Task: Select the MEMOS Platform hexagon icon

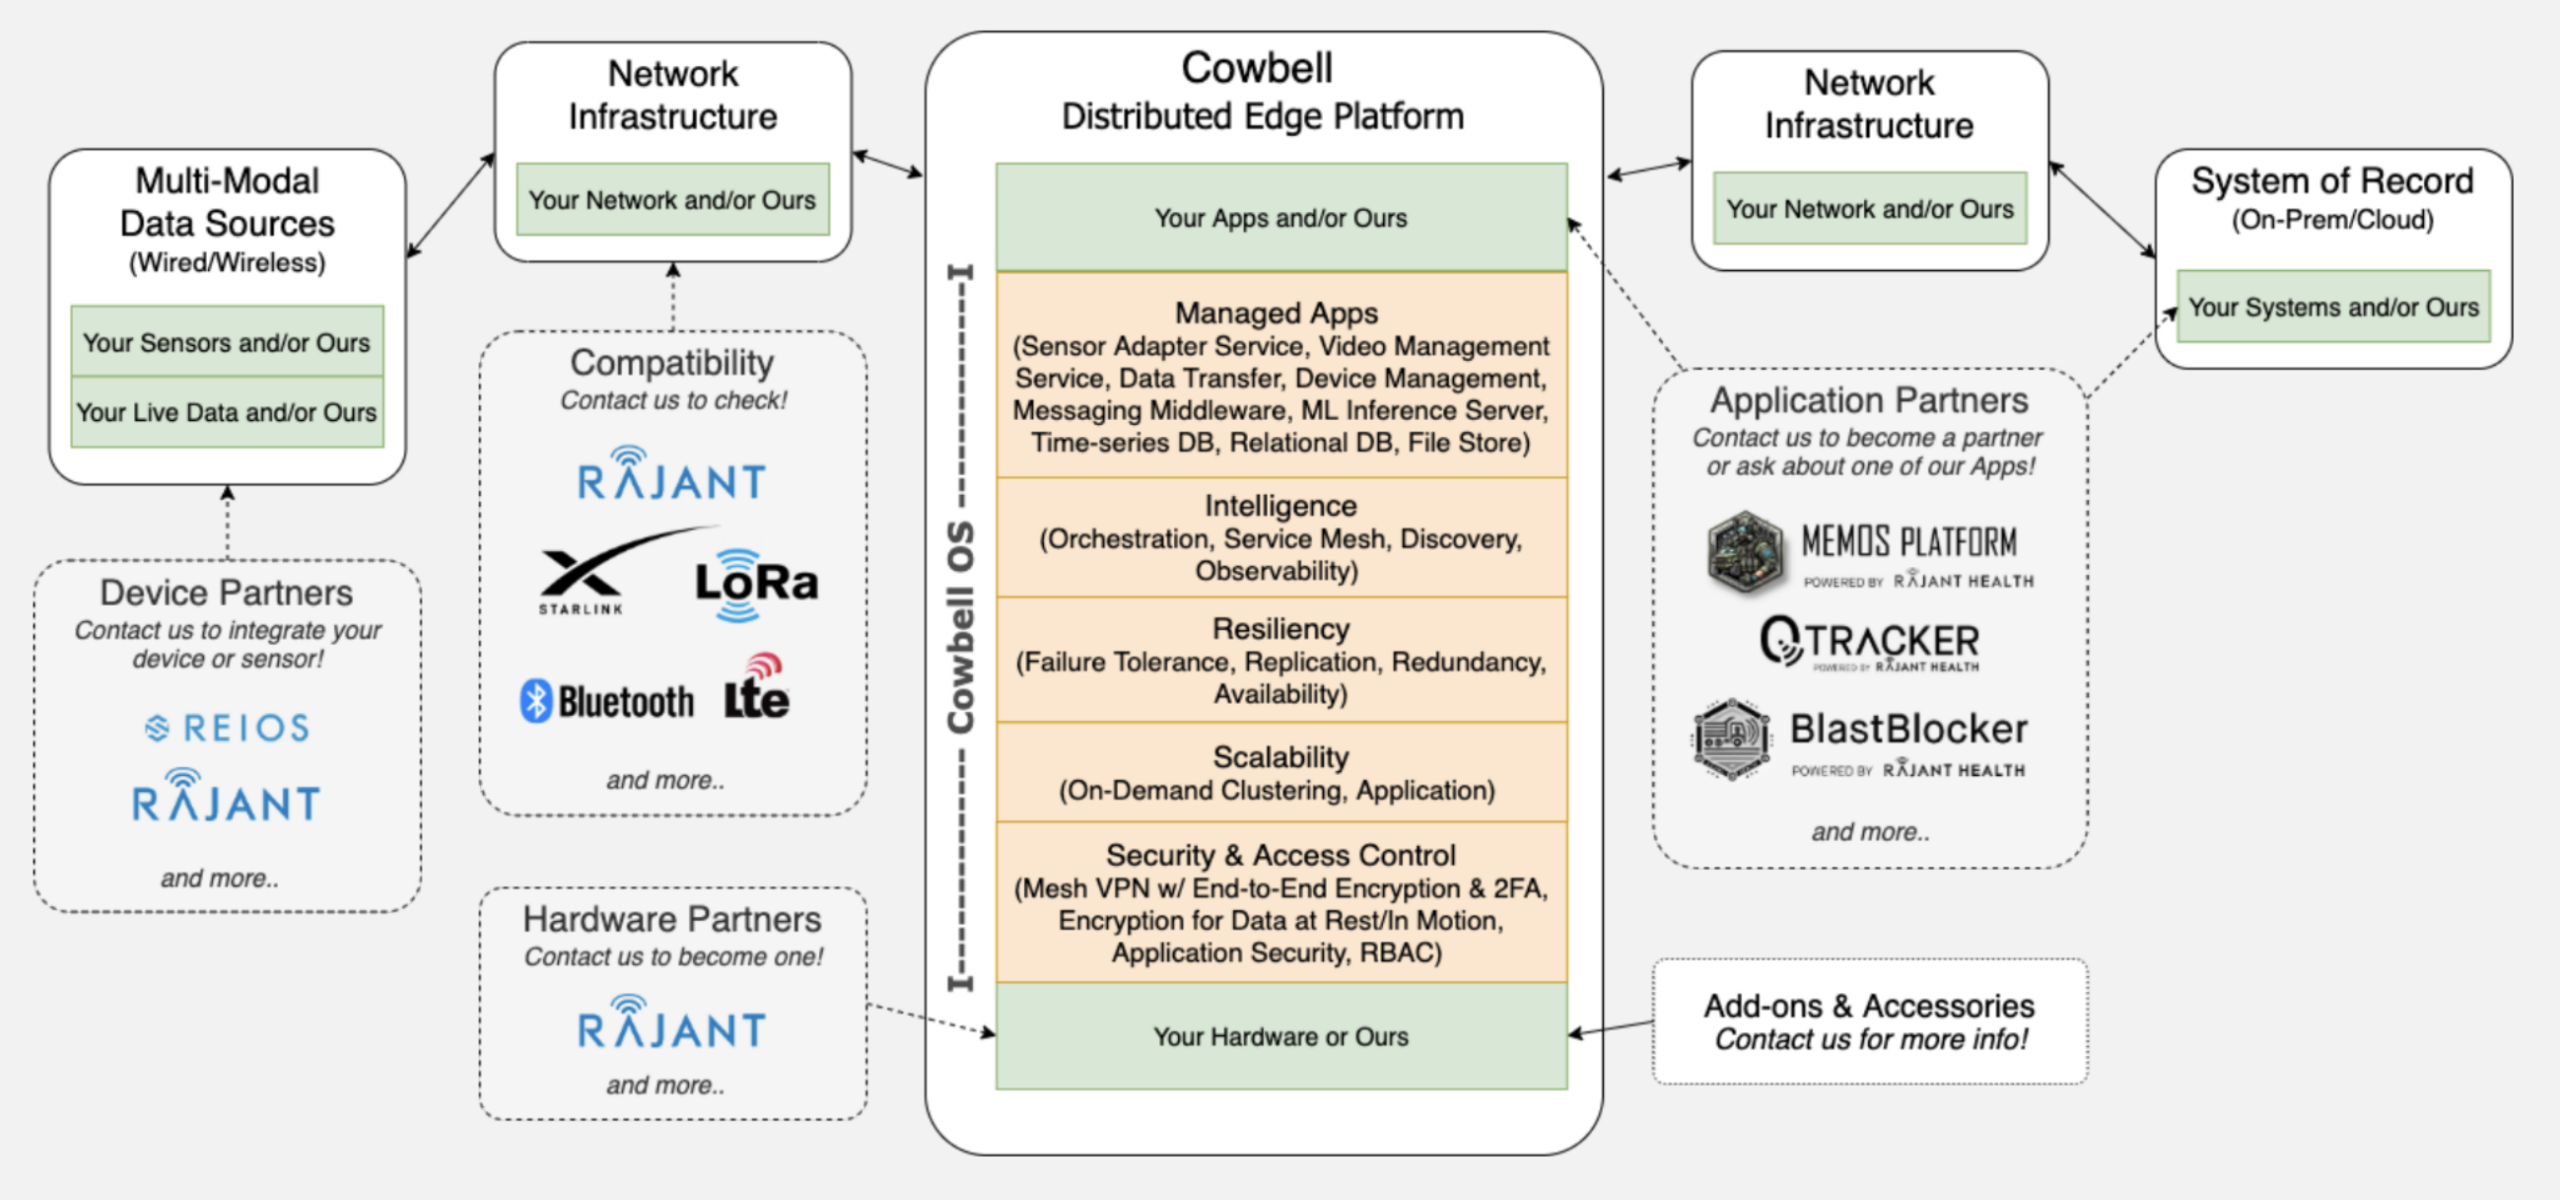Action: [1745, 552]
